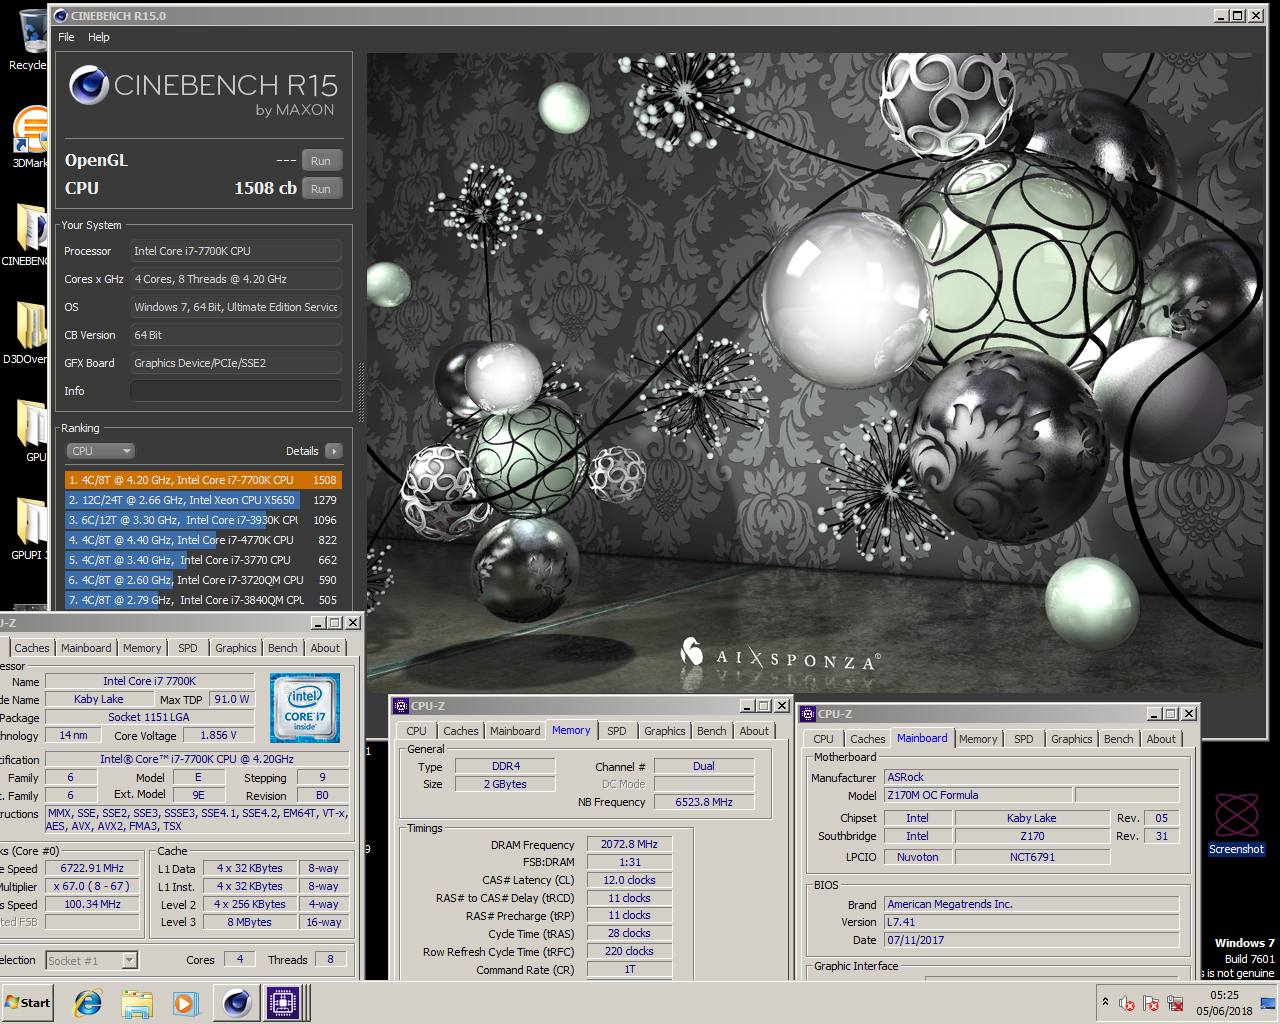Open CPU tab in middle CPU-Z window
Screen dimensions: 1280x1024
point(417,731)
